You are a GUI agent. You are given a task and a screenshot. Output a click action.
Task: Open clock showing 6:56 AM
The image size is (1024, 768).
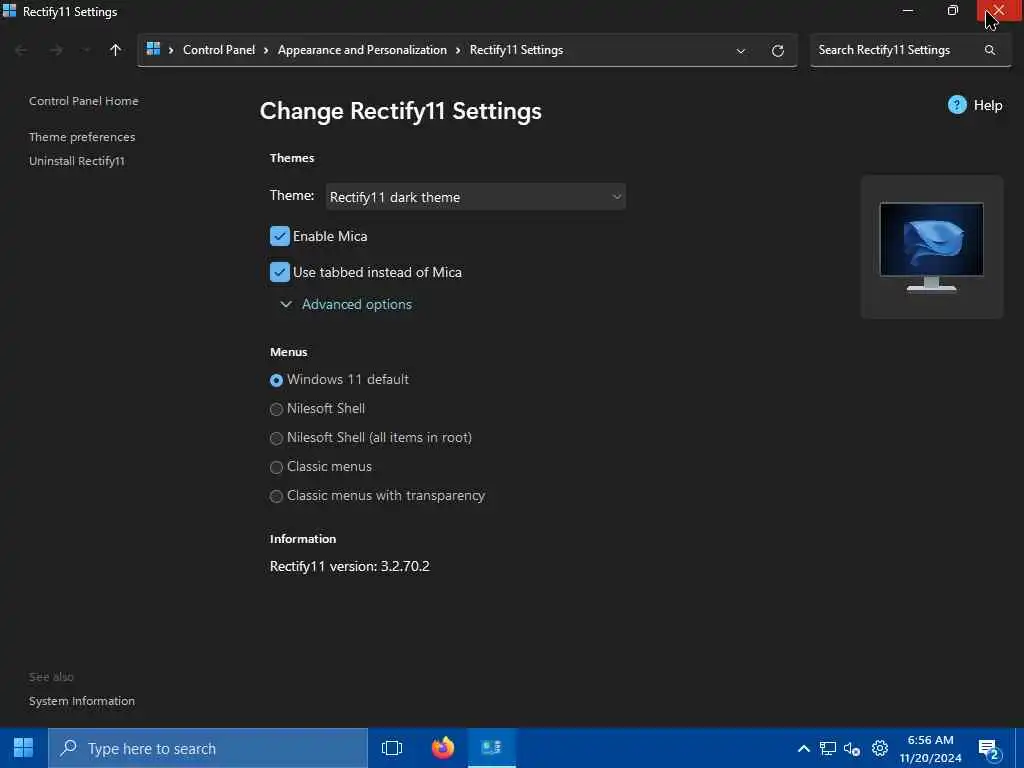[931, 748]
